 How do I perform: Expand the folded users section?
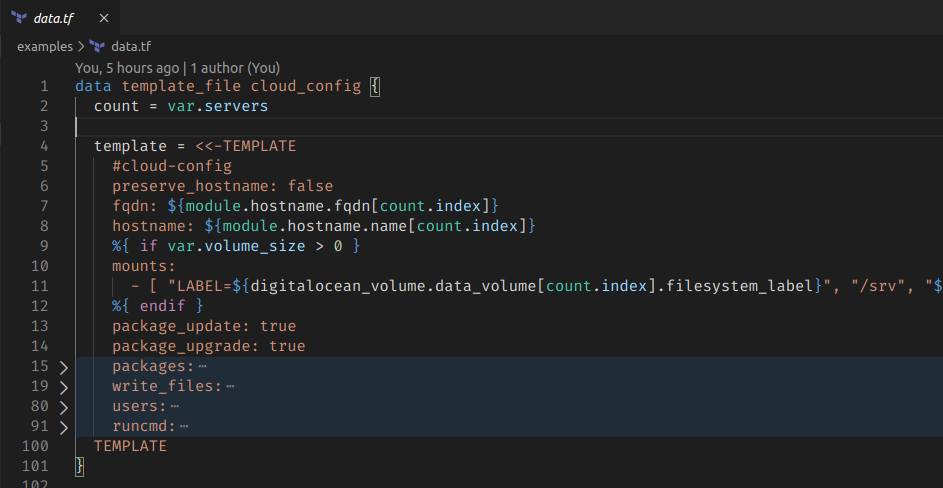tap(64, 407)
